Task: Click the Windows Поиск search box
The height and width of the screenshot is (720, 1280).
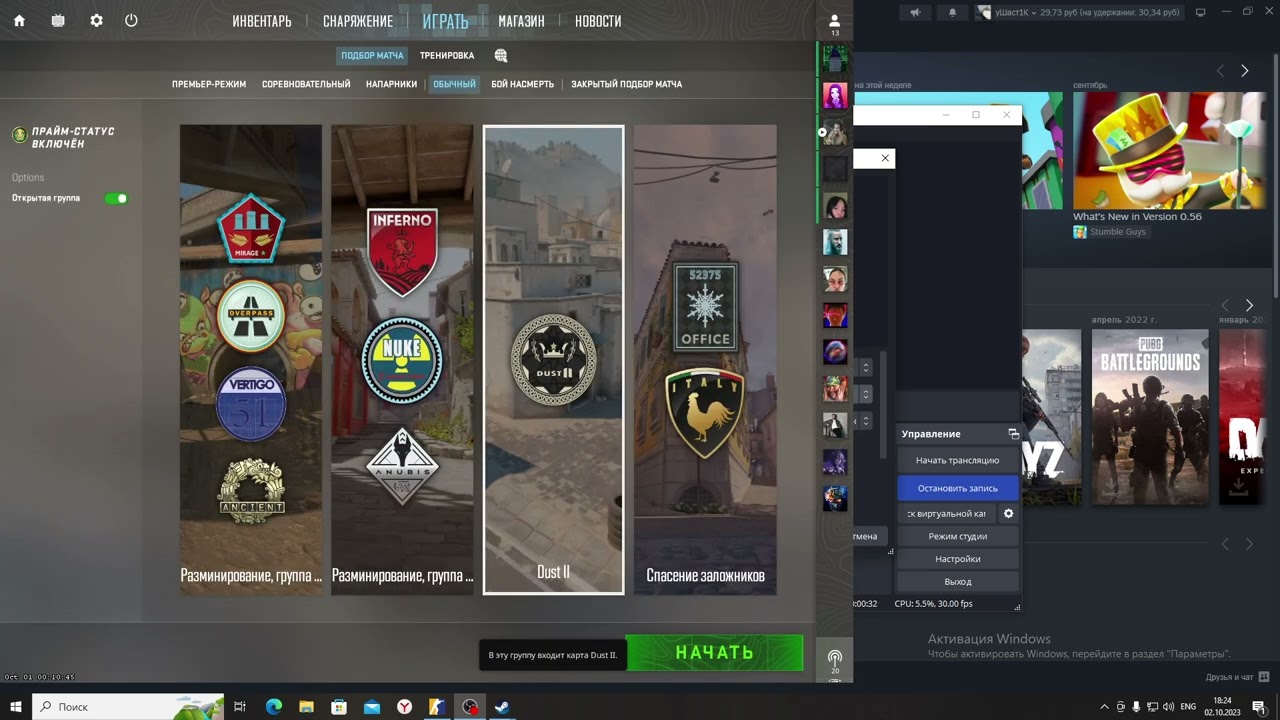Action: [x=128, y=707]
